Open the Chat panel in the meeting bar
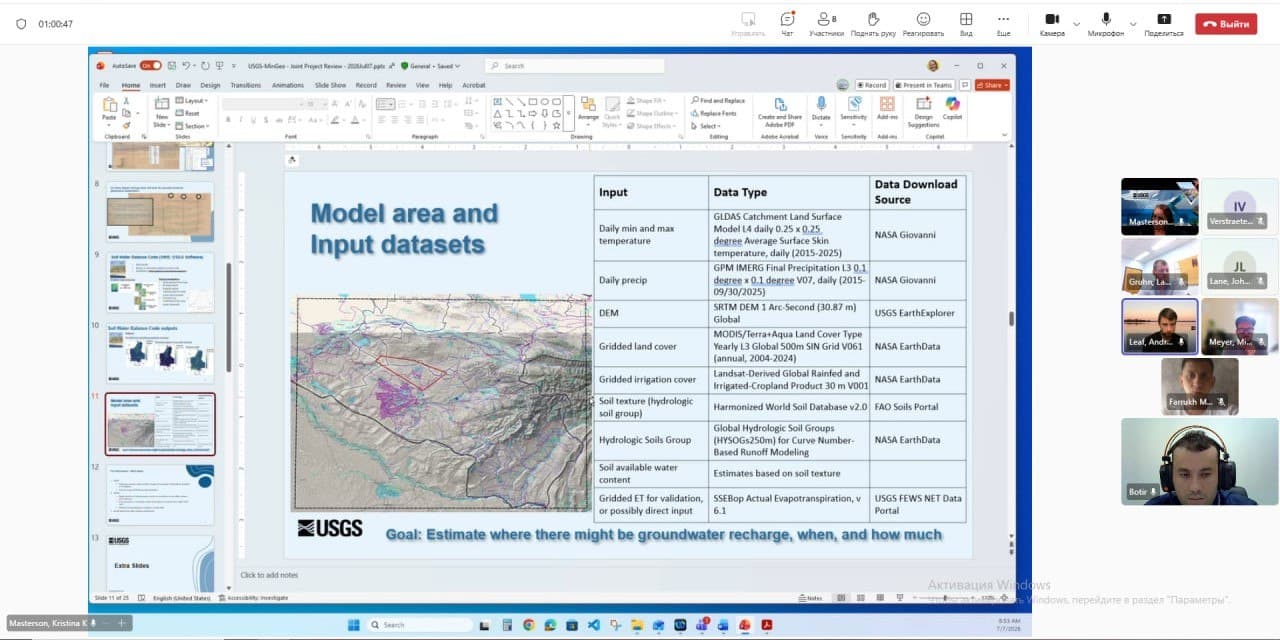1280x640 pixels. (787, 23)
